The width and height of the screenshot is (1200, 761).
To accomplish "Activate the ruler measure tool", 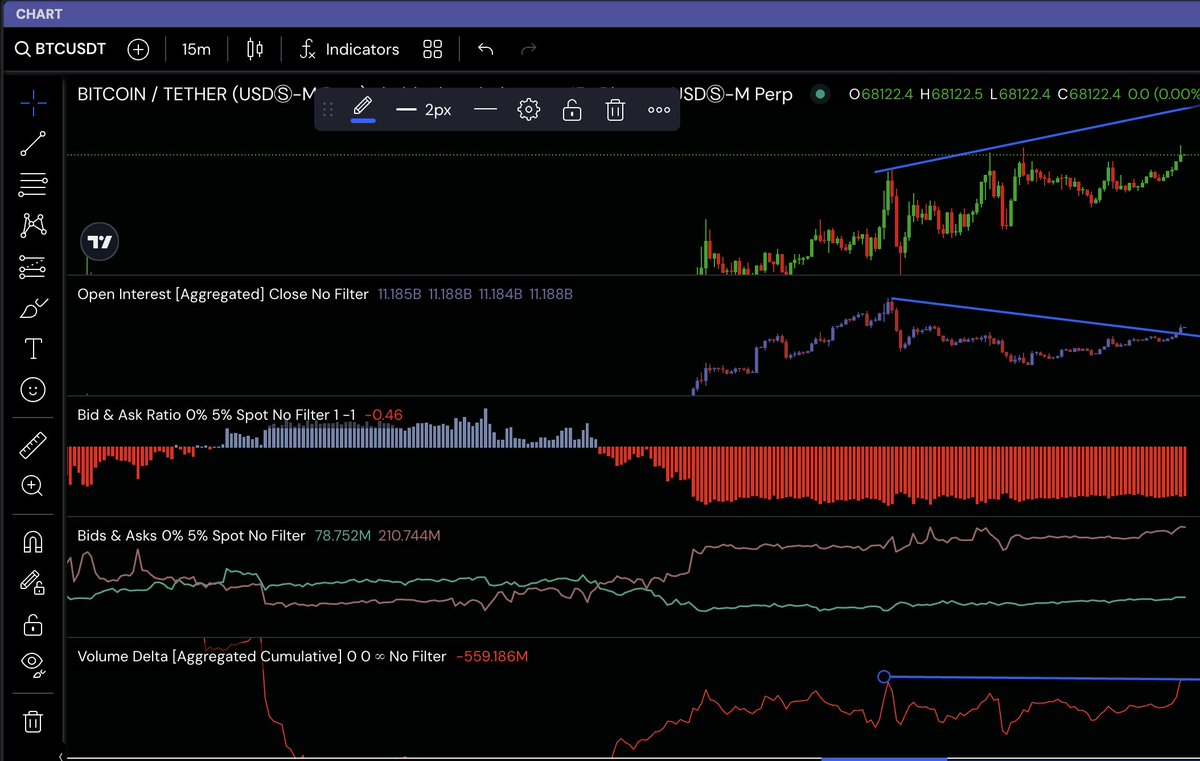I will point(33,445).
